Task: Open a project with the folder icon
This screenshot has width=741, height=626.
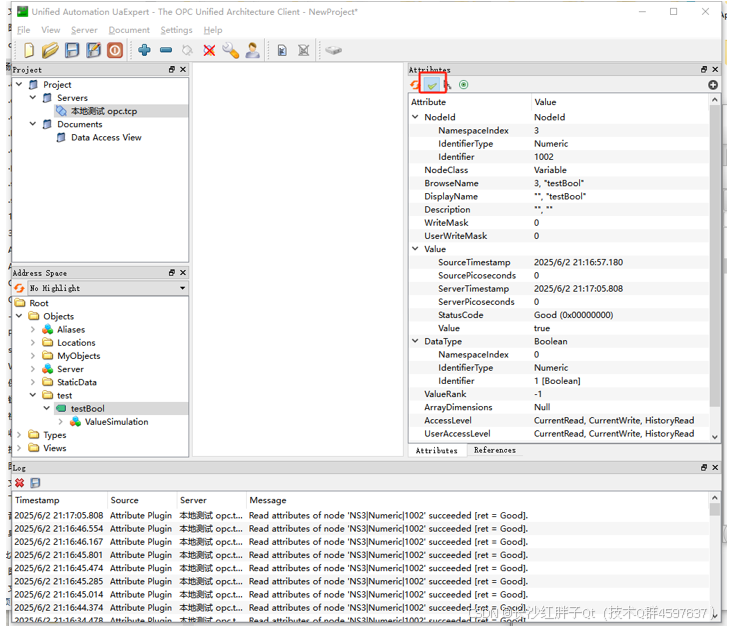Action: (x=49, y=50)
